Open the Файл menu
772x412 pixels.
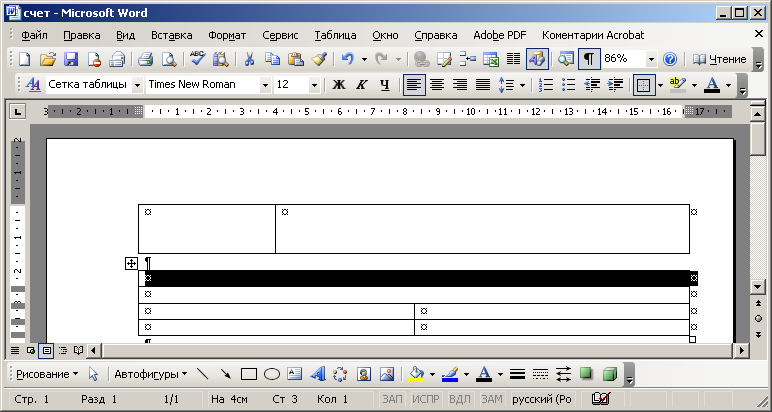34,35
